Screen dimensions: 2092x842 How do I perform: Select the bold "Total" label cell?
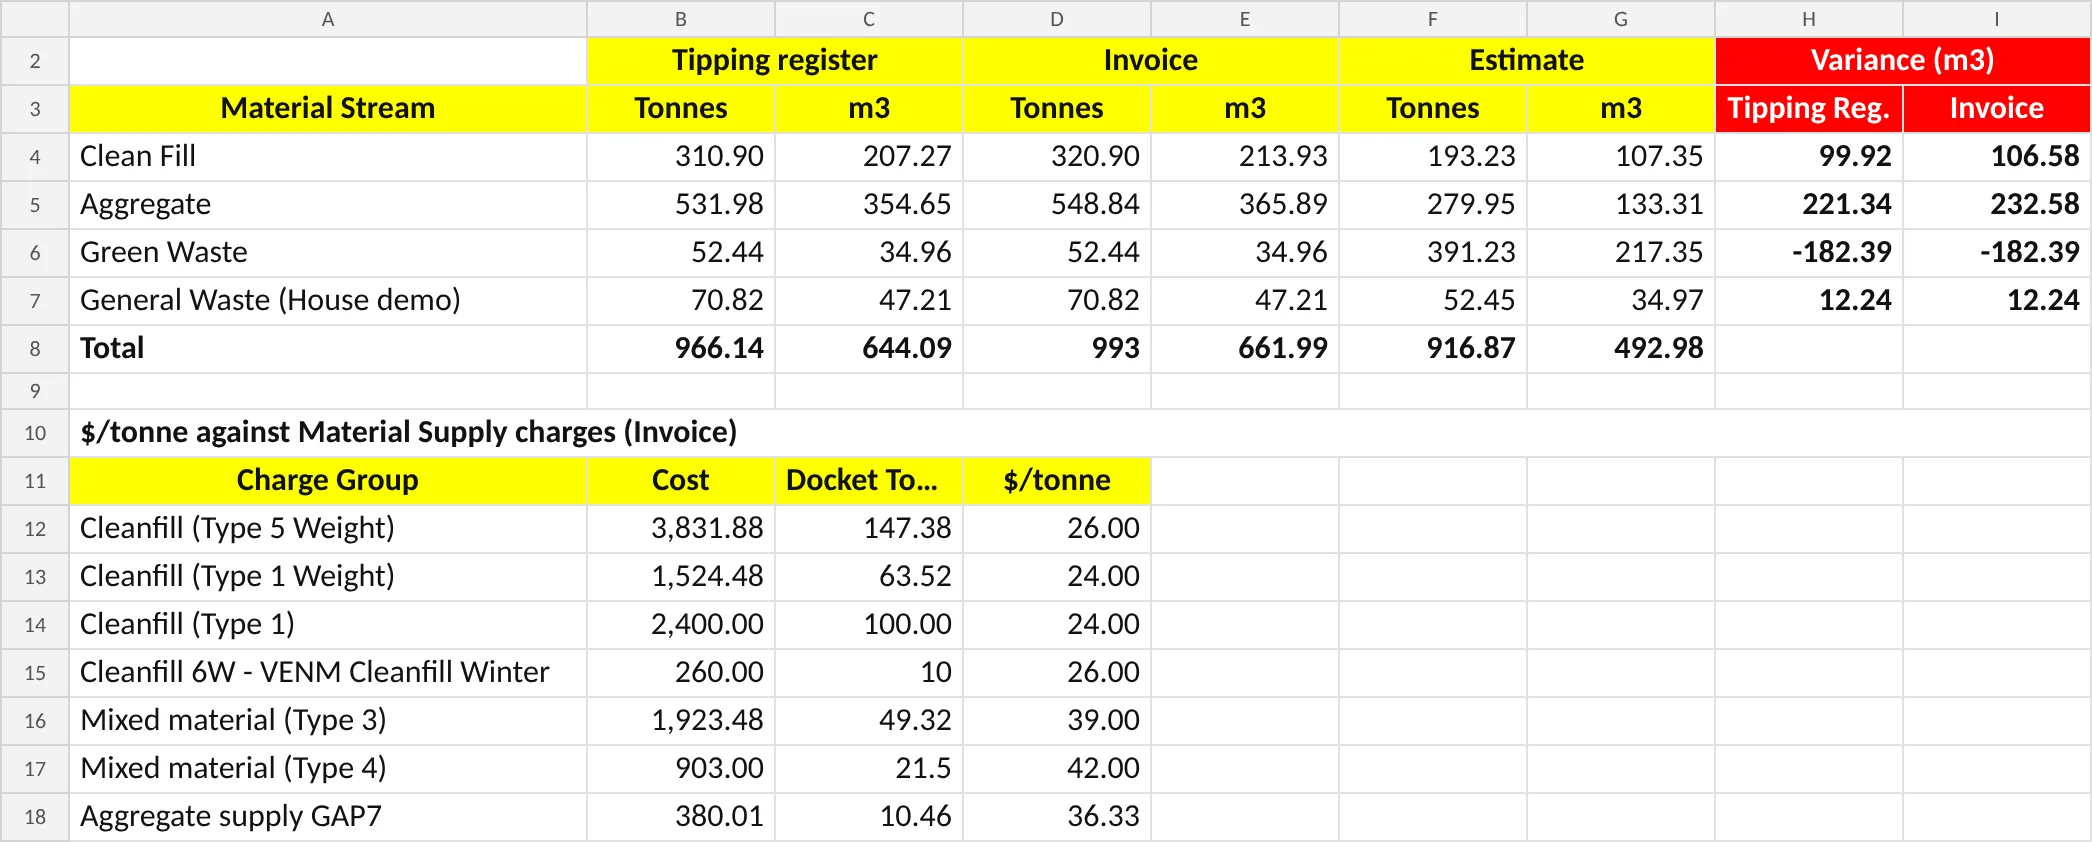[327, 348]
